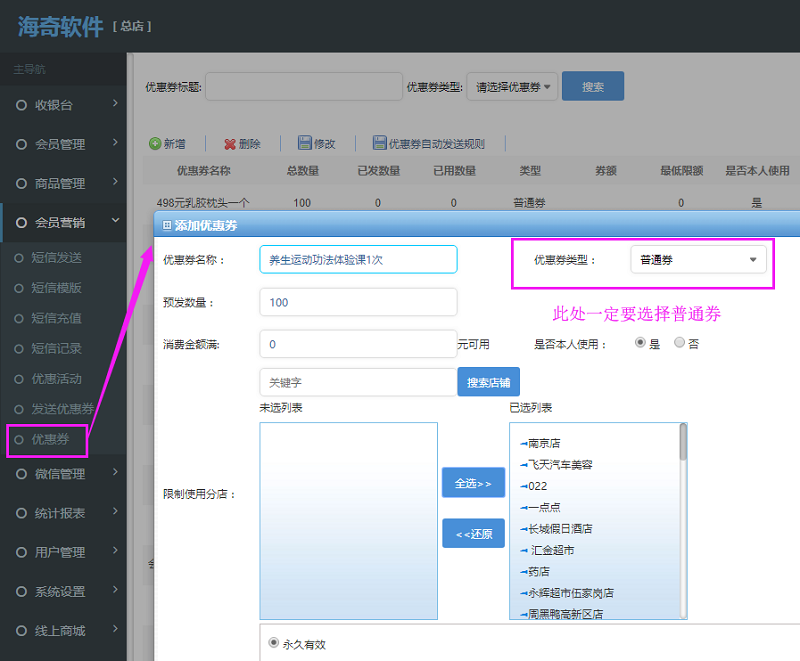The width and height of the screenshot is (800, 661).
Task: Select the 永久有效 validity option
Action: (274, 644)
